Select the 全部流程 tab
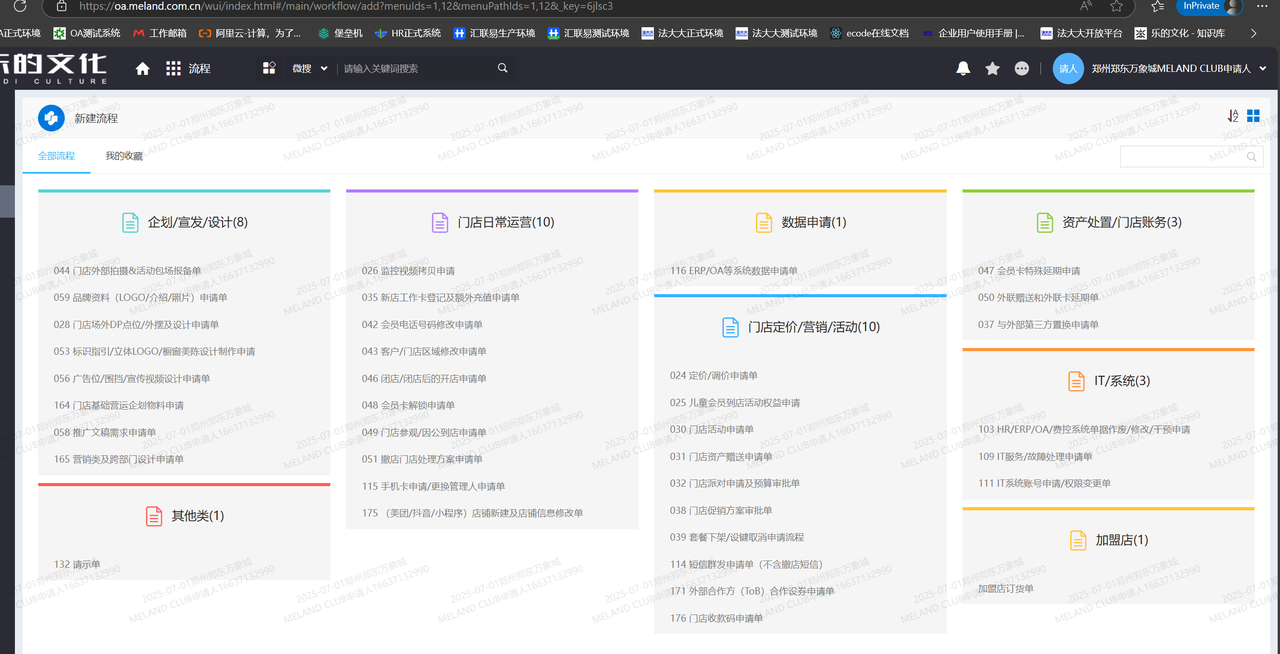This screenshot has width=1280, height=654. (56, 156)
